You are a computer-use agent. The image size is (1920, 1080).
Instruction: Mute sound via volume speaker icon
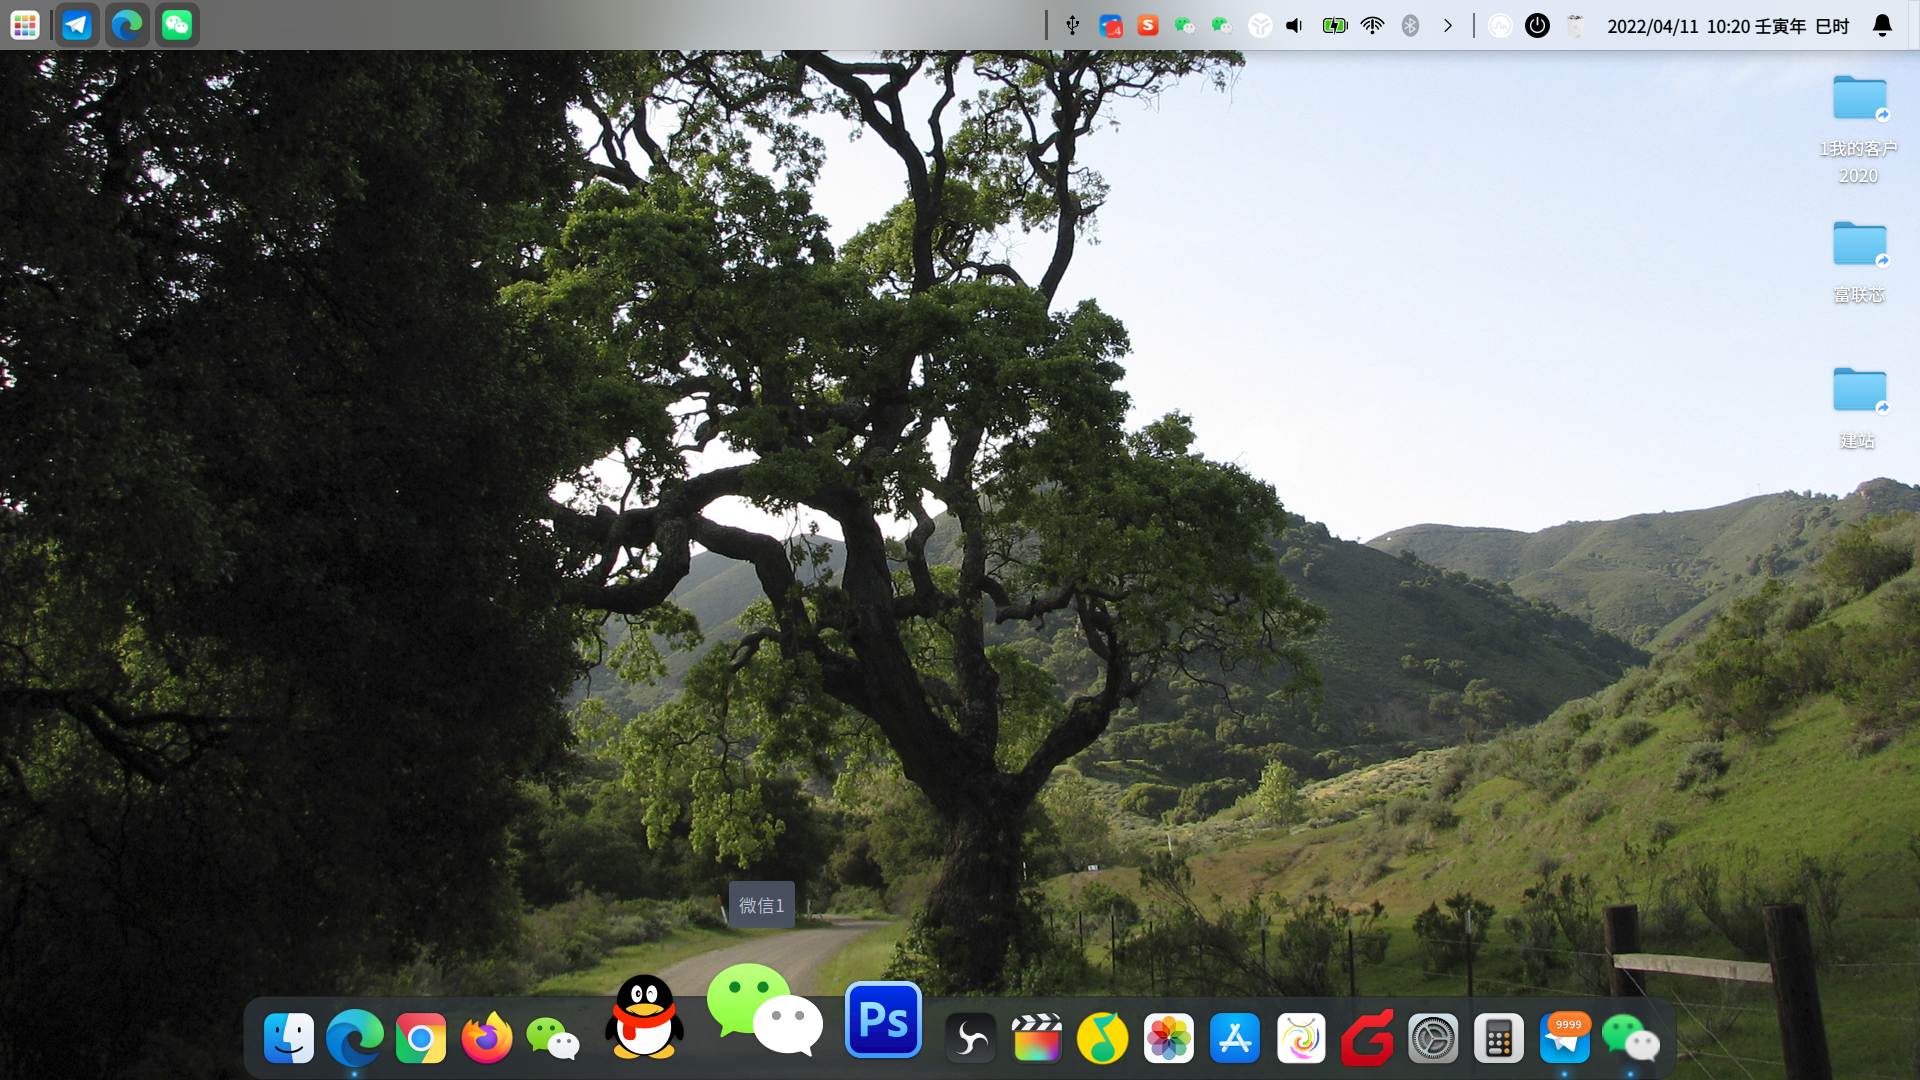point(1295,26)
